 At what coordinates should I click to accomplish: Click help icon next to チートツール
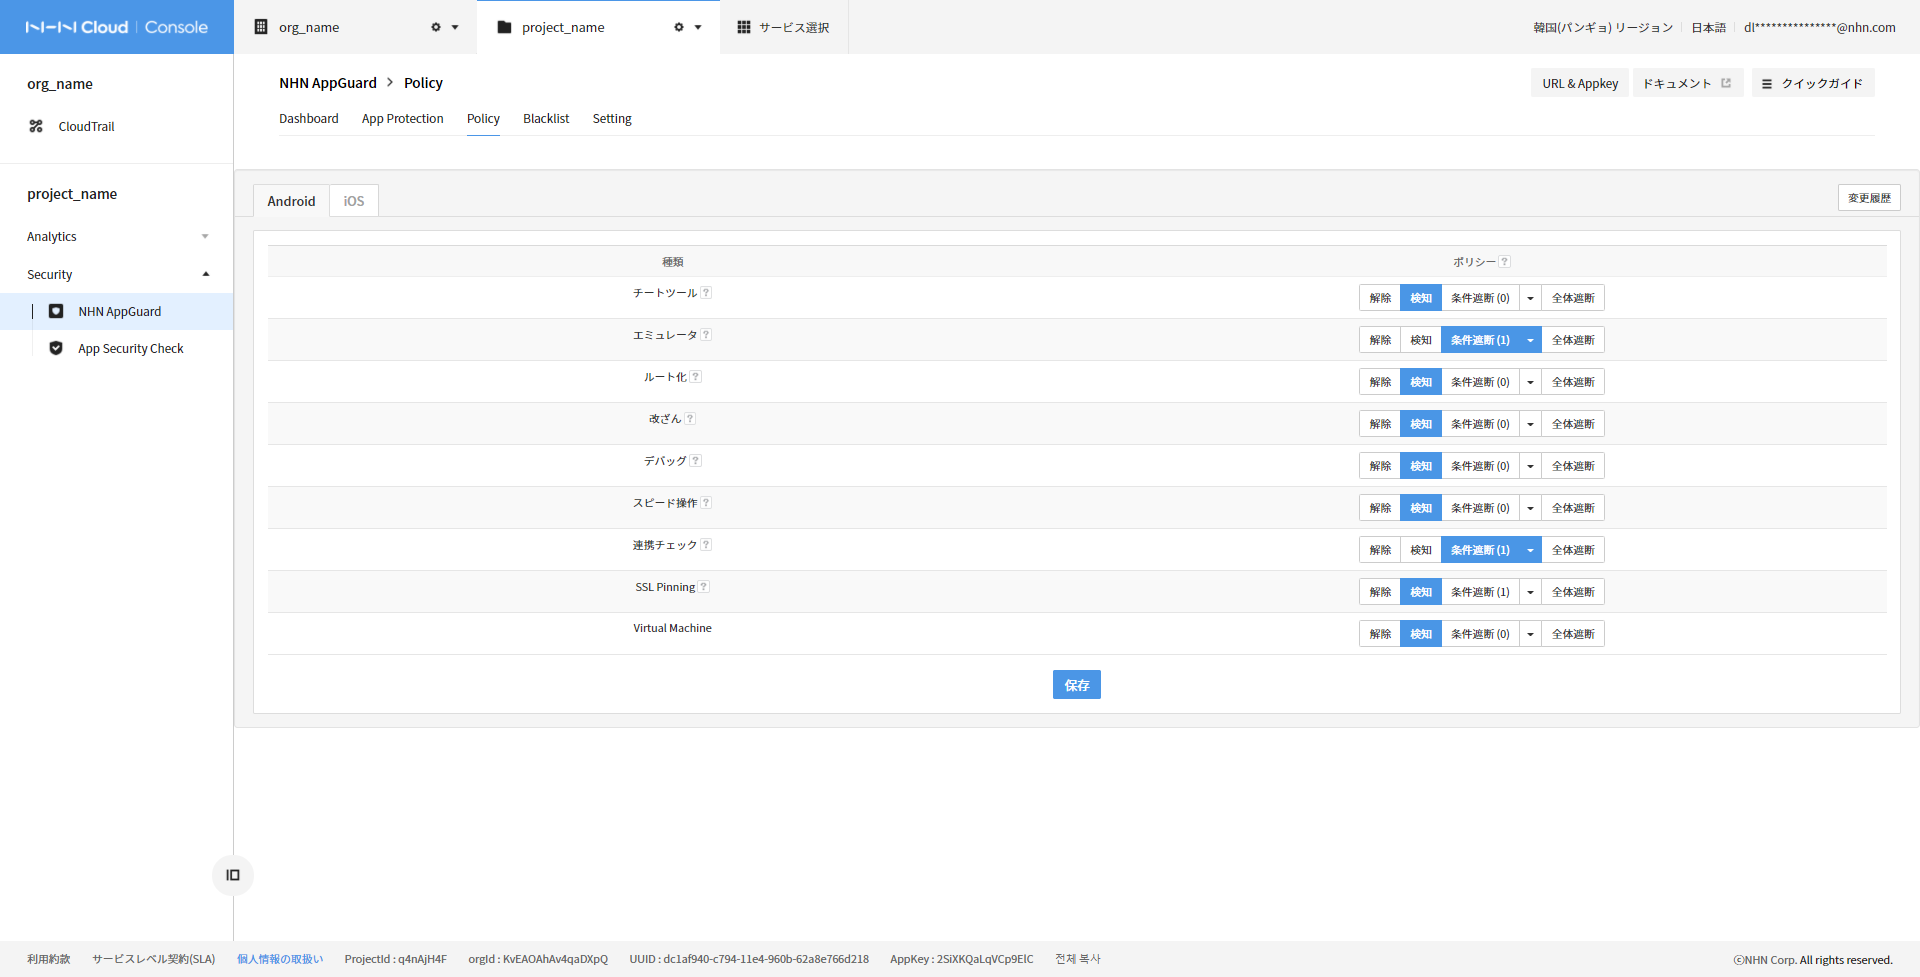(706, 292)
